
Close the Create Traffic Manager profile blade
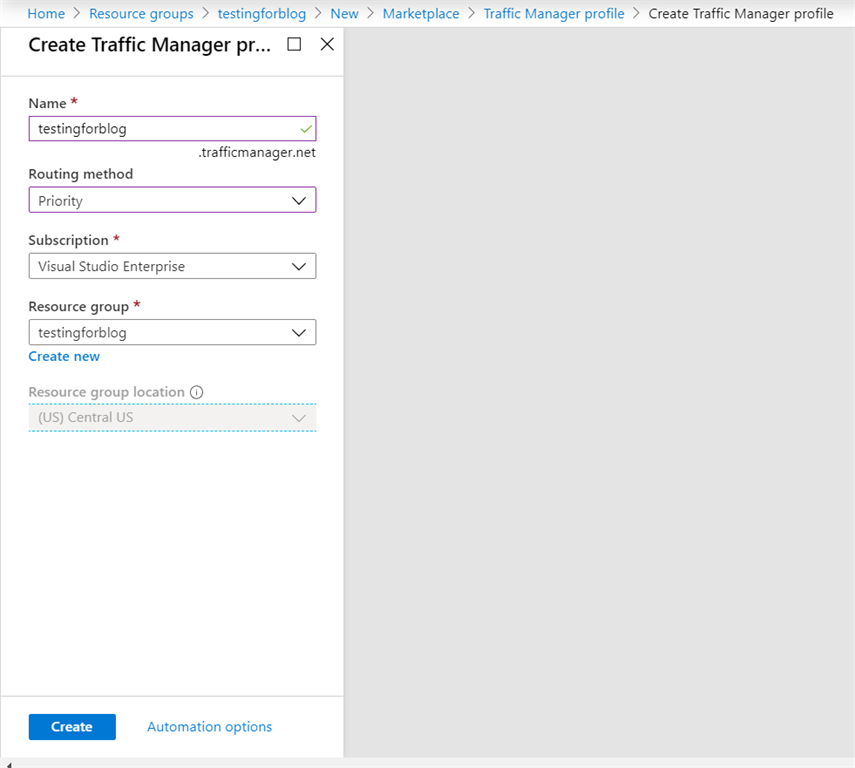tap(327, 44)
